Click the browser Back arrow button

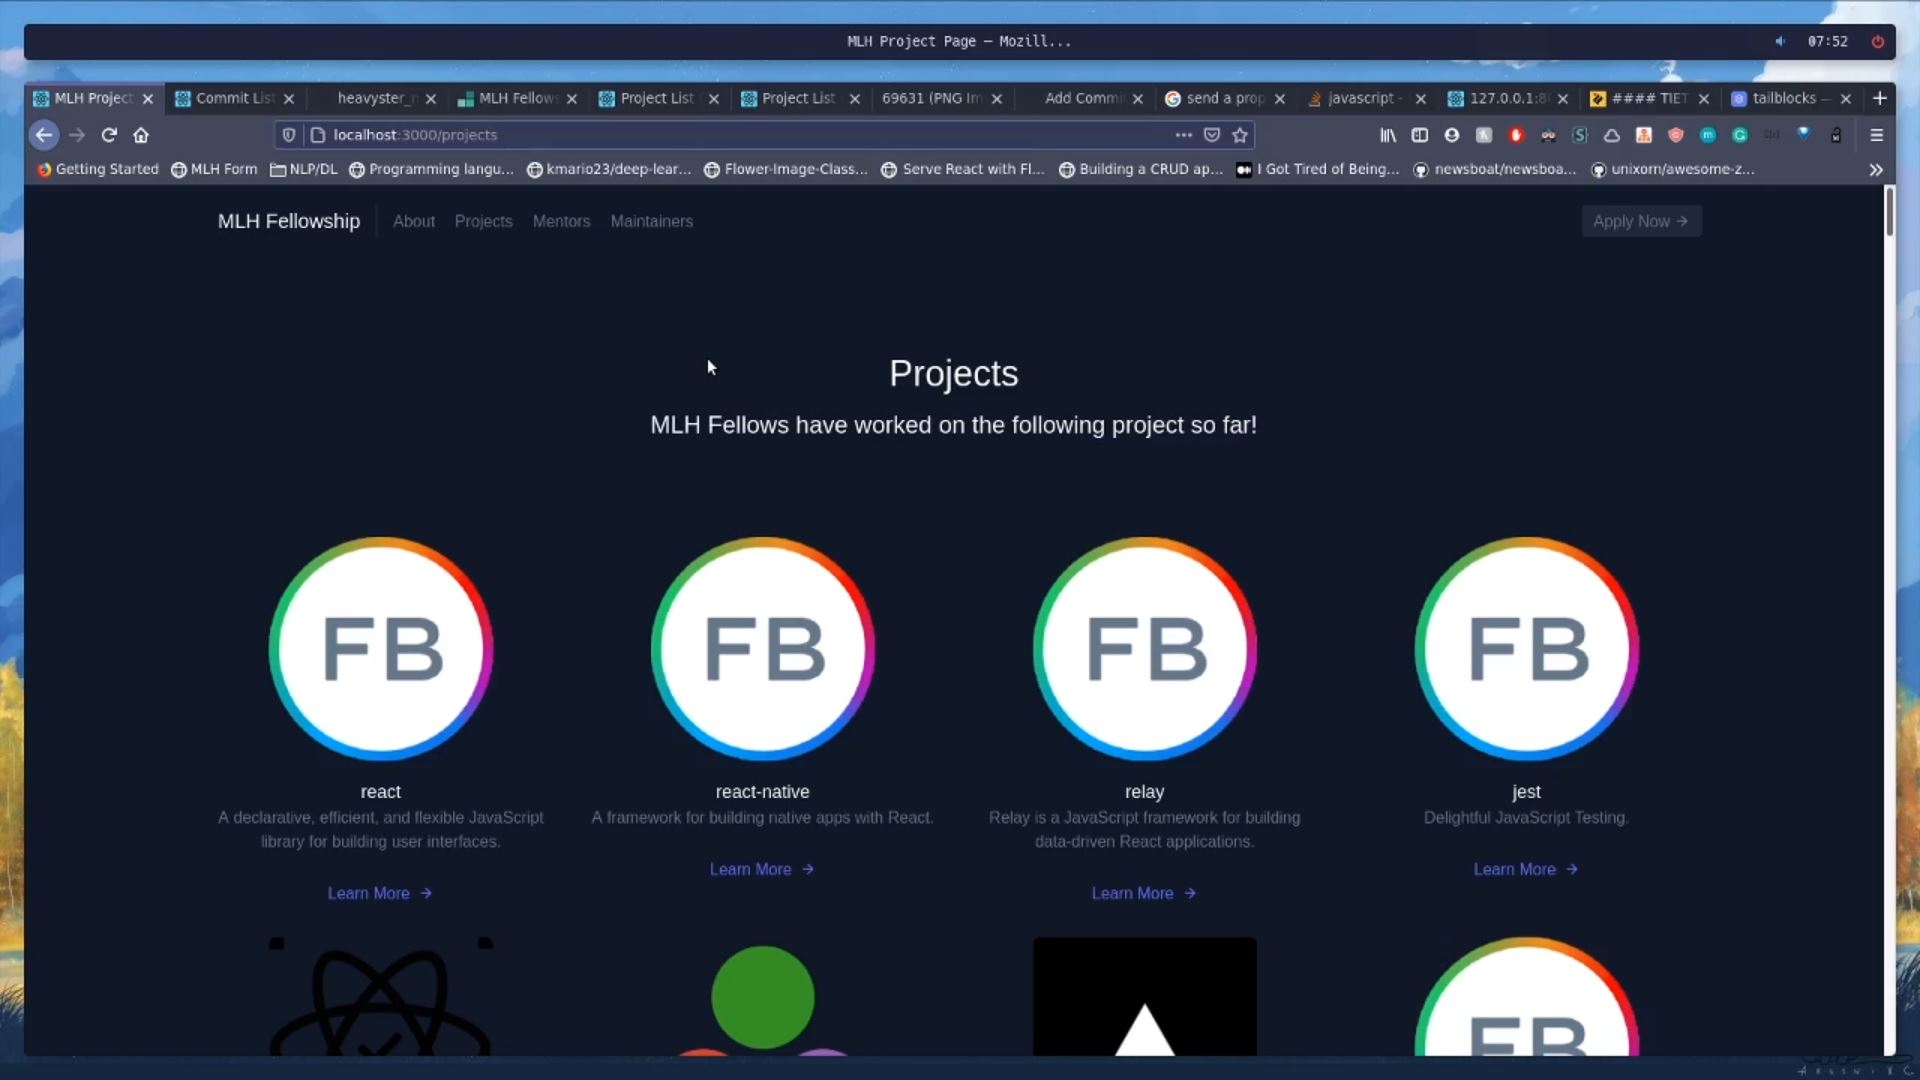click(44, 135)
